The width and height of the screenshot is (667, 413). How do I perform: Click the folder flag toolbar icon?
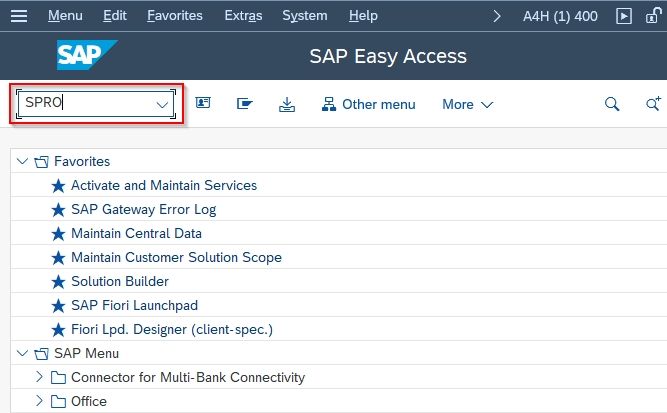pyautogui.click(x=245, y=103)
